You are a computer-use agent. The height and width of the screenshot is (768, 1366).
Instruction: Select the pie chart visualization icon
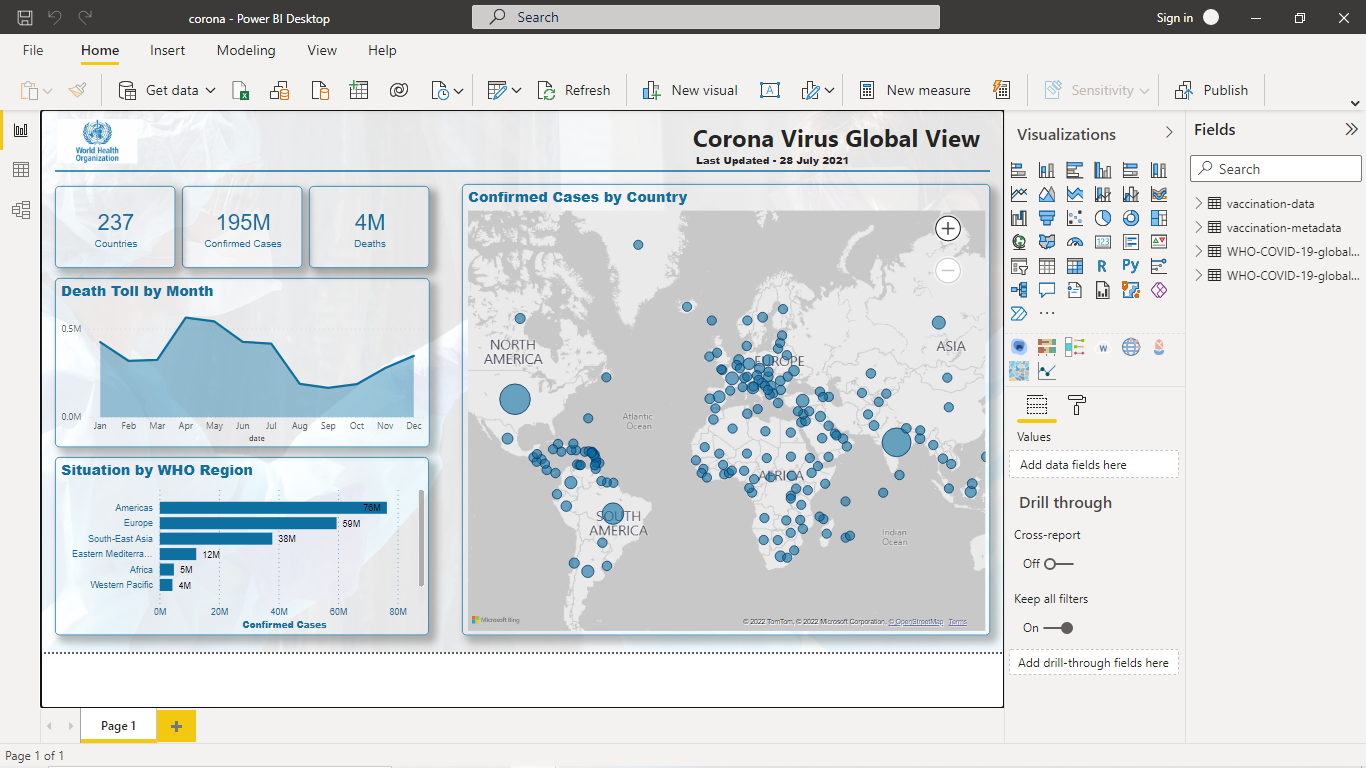point(1103,218)
